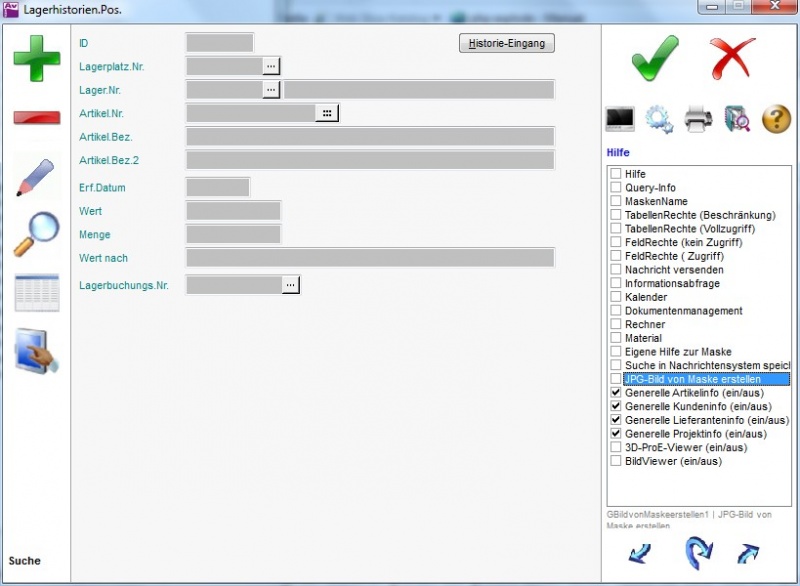The width and height of the screenshot is (800, 586).
Task: Click the Historie-Eingang button
Action: pos(506,44)
